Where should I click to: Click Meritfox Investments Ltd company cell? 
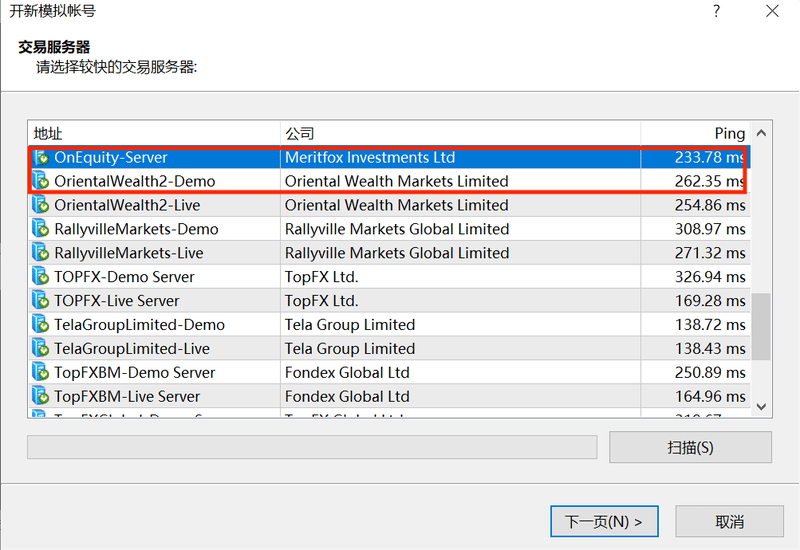[x=370, y=157]
